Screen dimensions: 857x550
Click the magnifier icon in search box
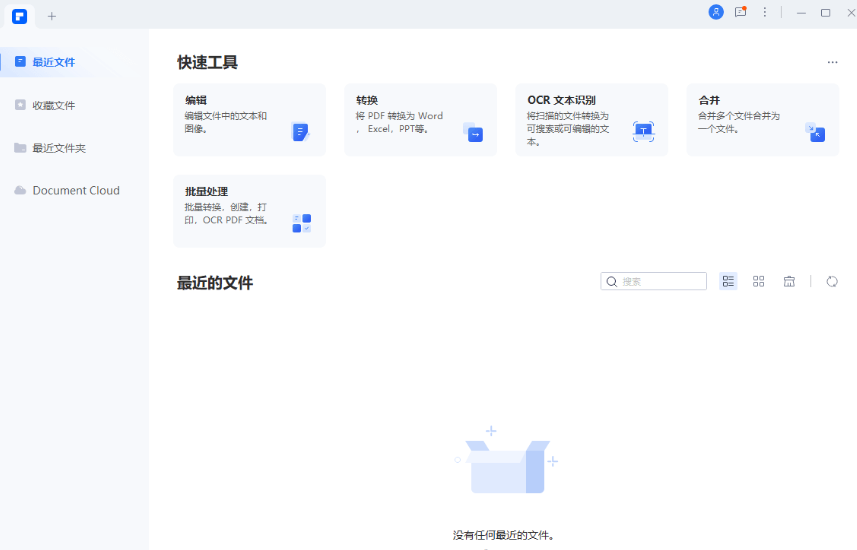click(612, 282)
